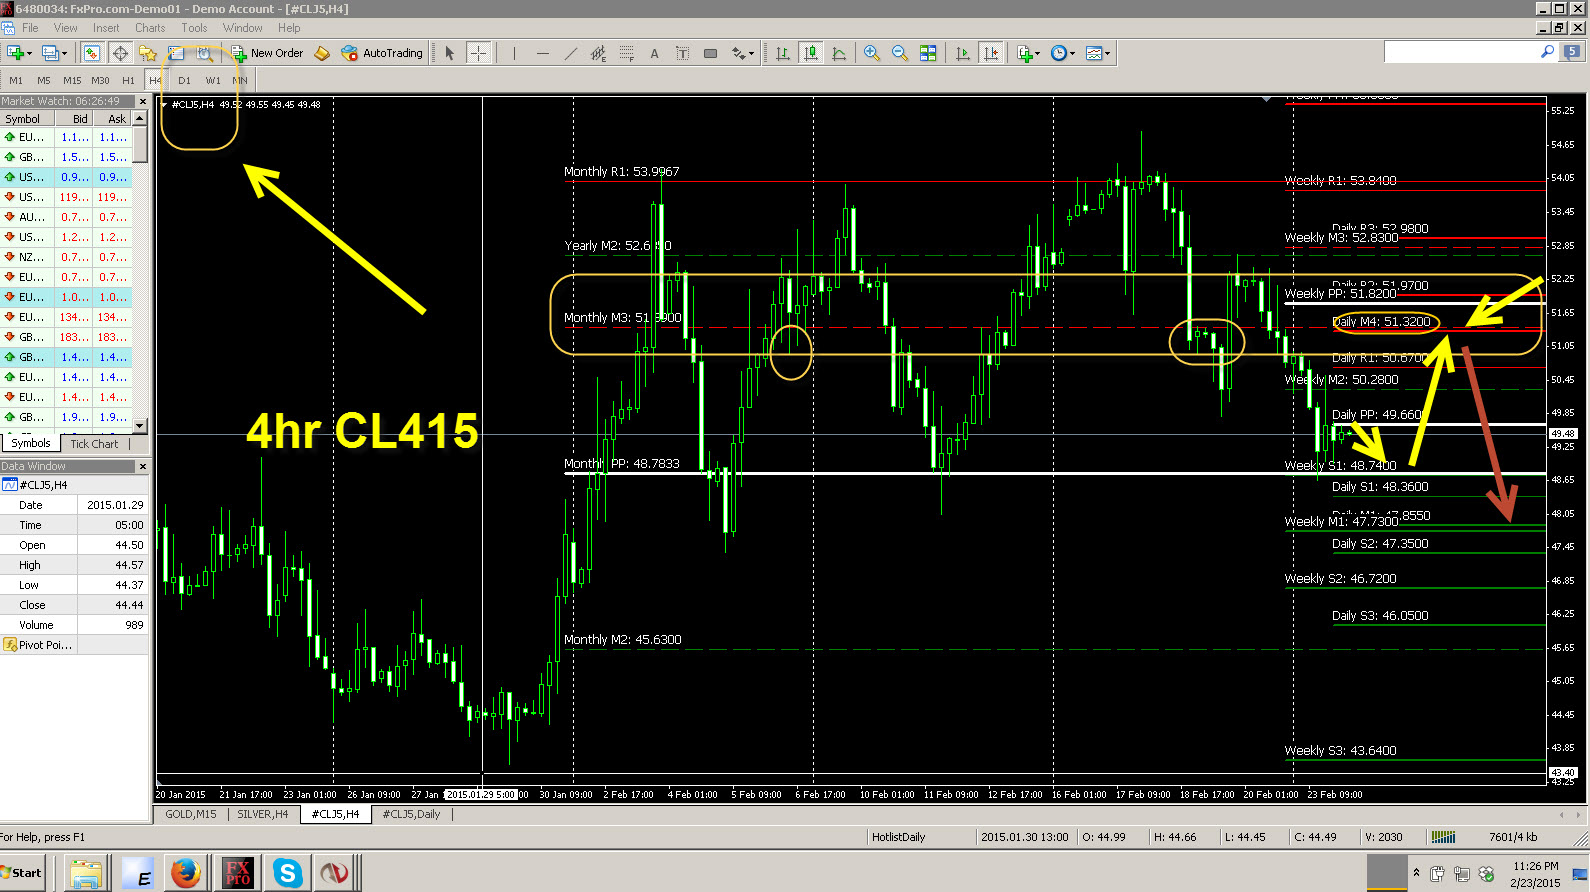Select the Text tool (A)
The image size is (1590, 892).
(x=654, y=53)
